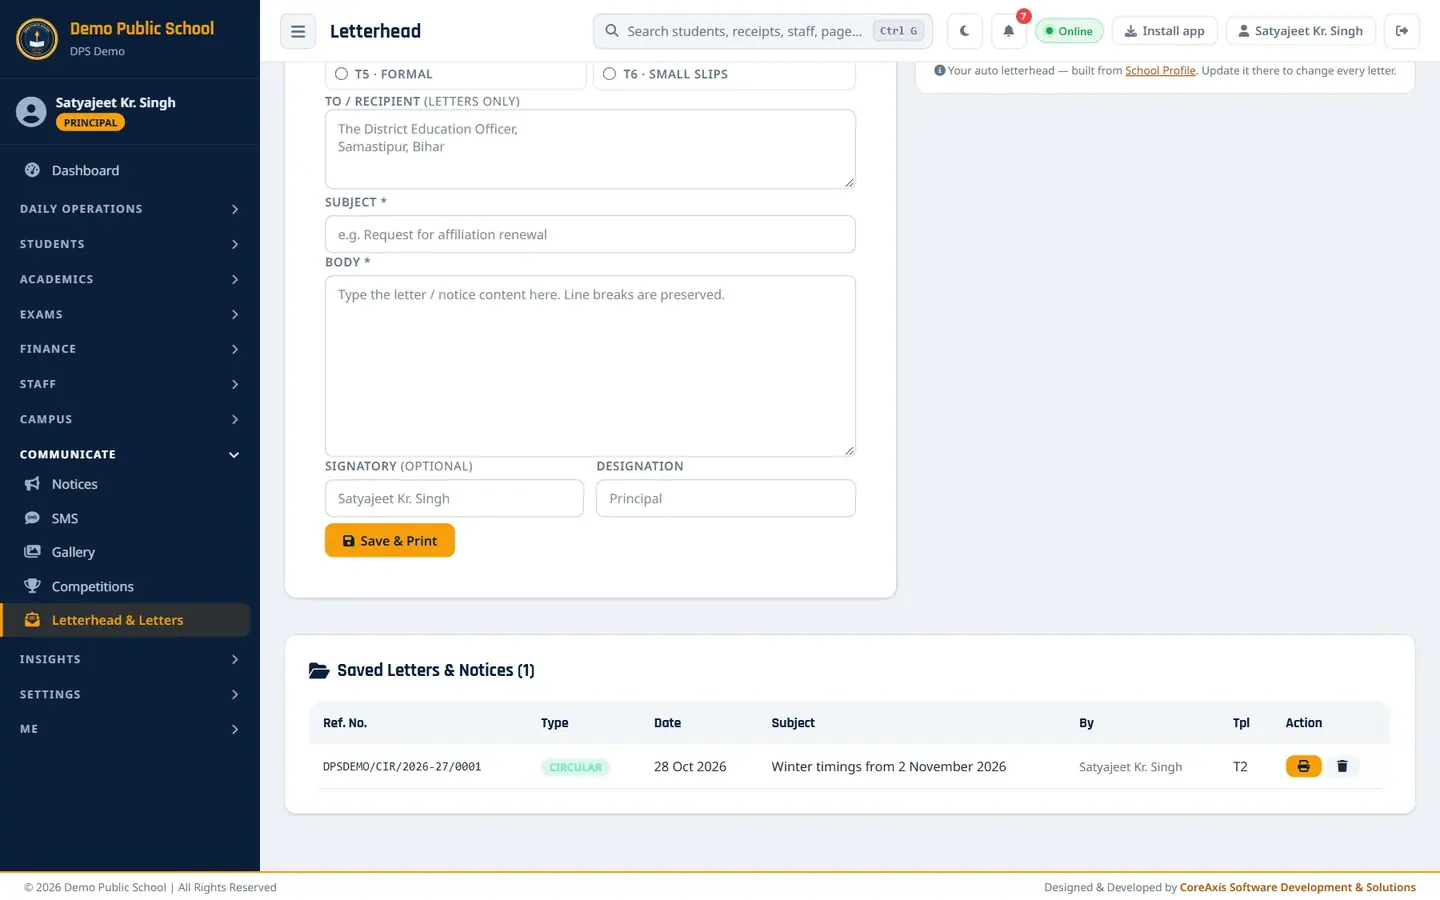Click the Signatory input field

[x=454, y=498]
